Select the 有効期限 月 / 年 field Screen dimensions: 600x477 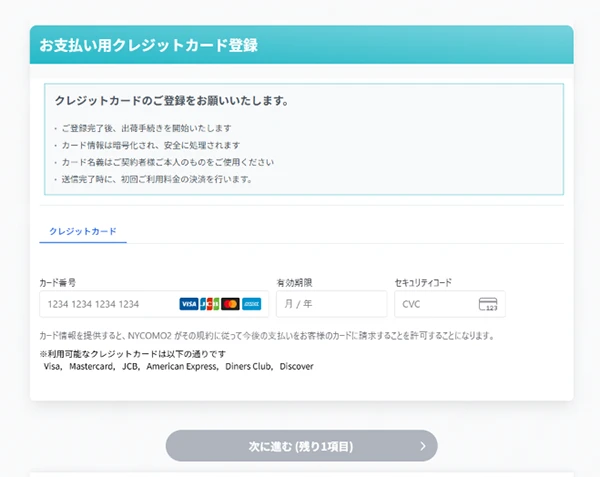(x=330, y=304)
